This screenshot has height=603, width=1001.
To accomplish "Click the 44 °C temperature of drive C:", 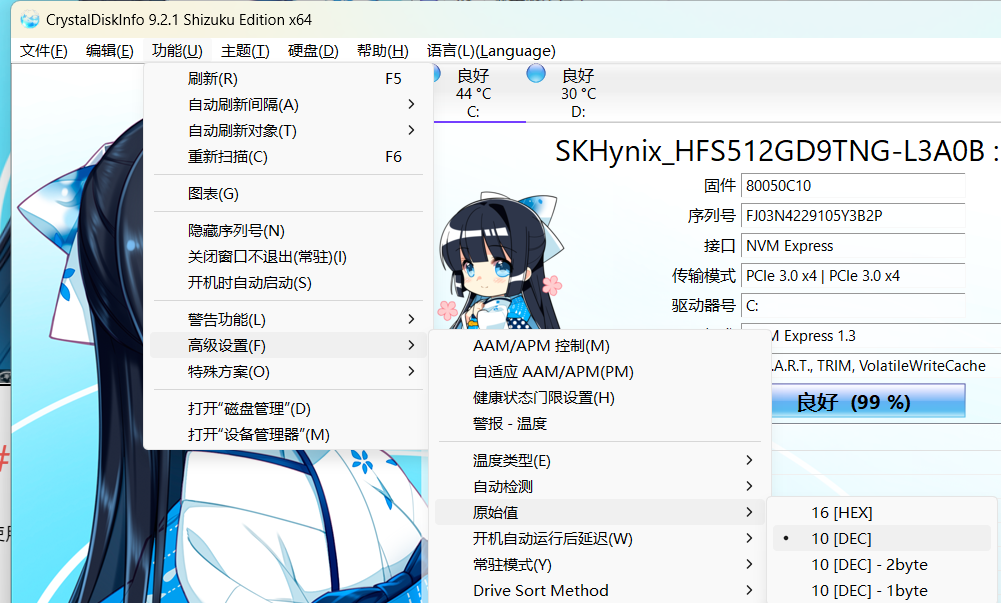I will click(473, 94).
